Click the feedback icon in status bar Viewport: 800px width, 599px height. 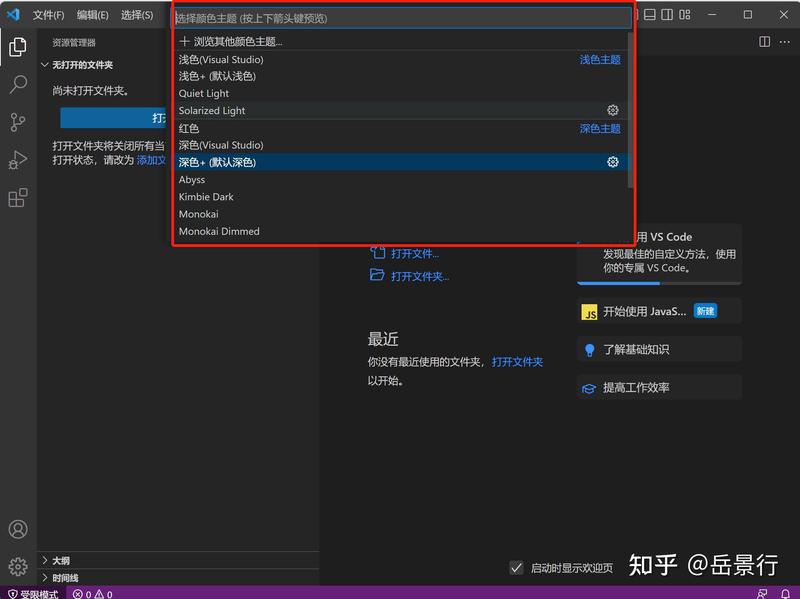[762, 593]
